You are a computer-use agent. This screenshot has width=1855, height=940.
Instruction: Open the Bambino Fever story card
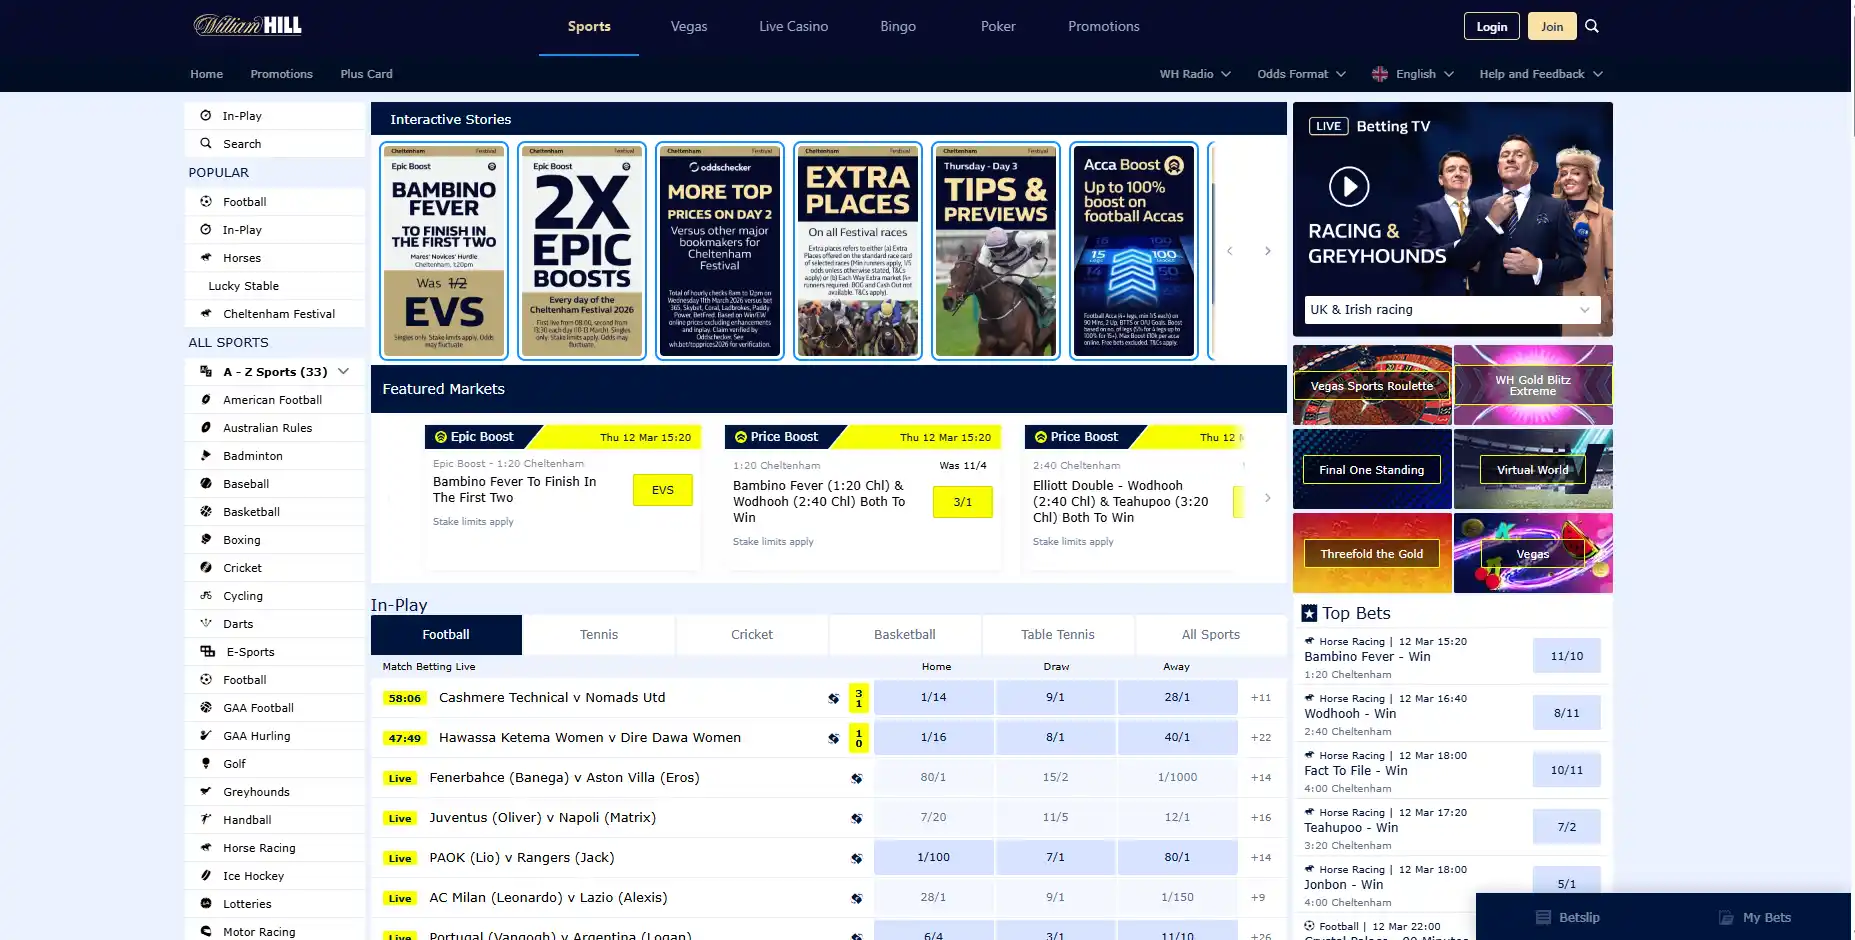tap(444, 251)
